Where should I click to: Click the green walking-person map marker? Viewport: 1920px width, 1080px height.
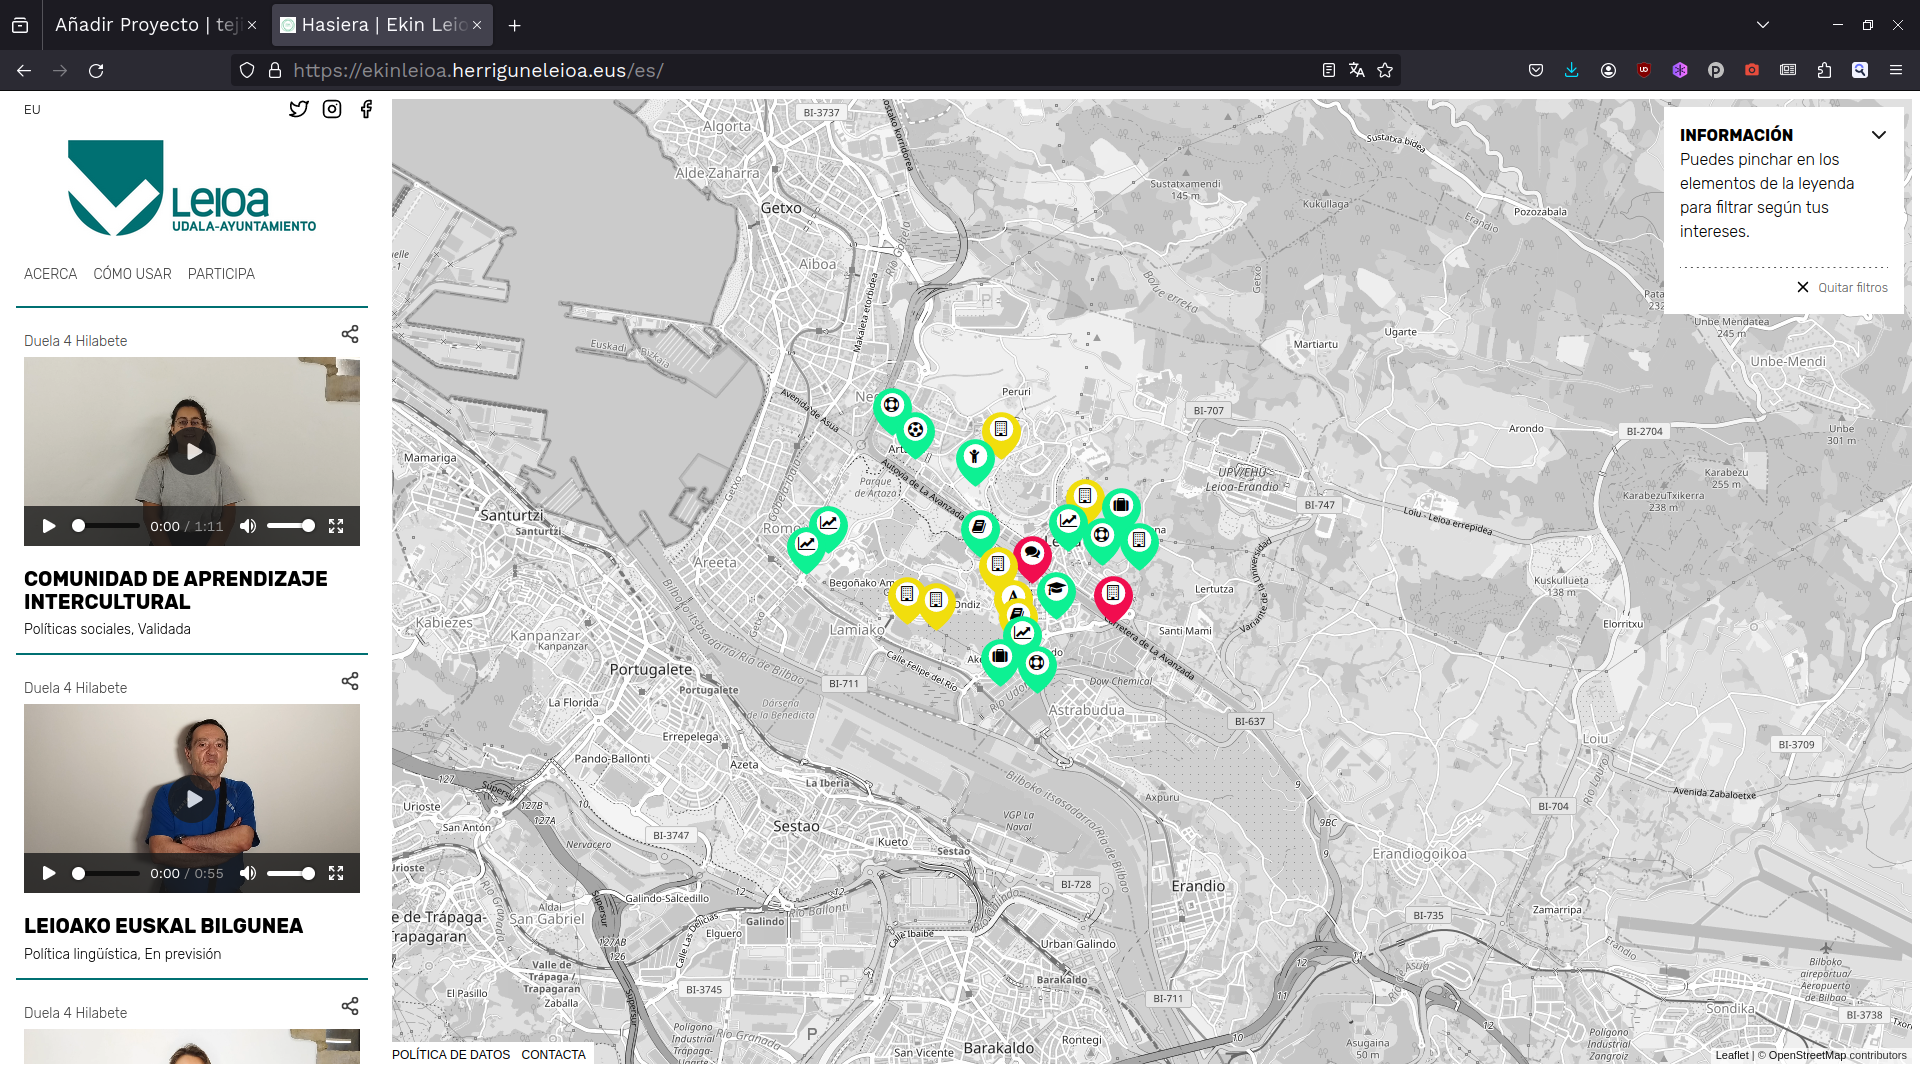point(975,459)
